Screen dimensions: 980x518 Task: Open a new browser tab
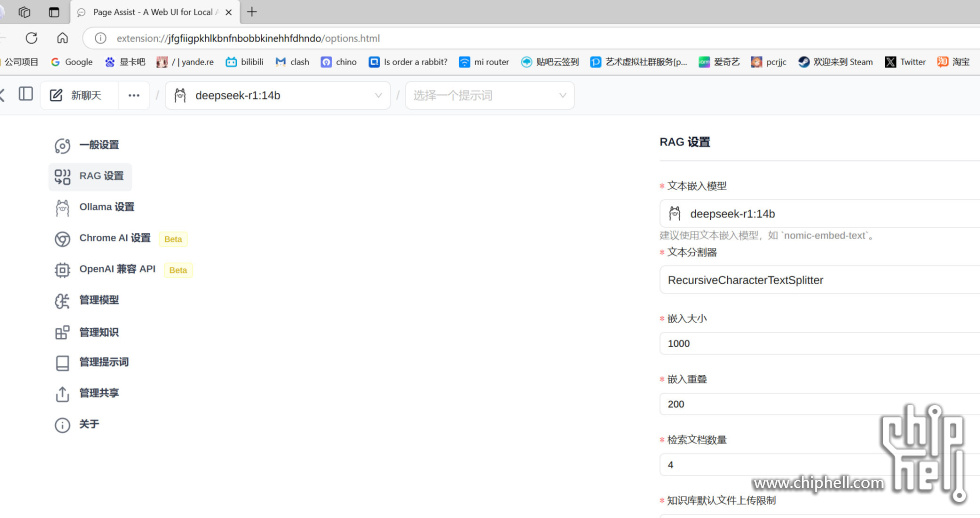click(252, 12)
